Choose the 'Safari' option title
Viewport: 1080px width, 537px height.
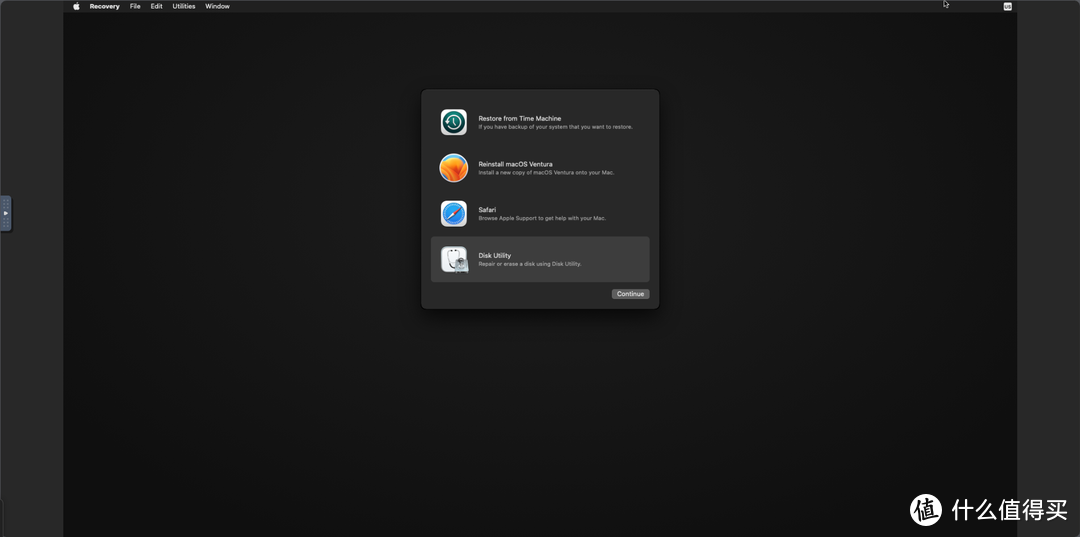pyautogui.click(x=487, y=209)
